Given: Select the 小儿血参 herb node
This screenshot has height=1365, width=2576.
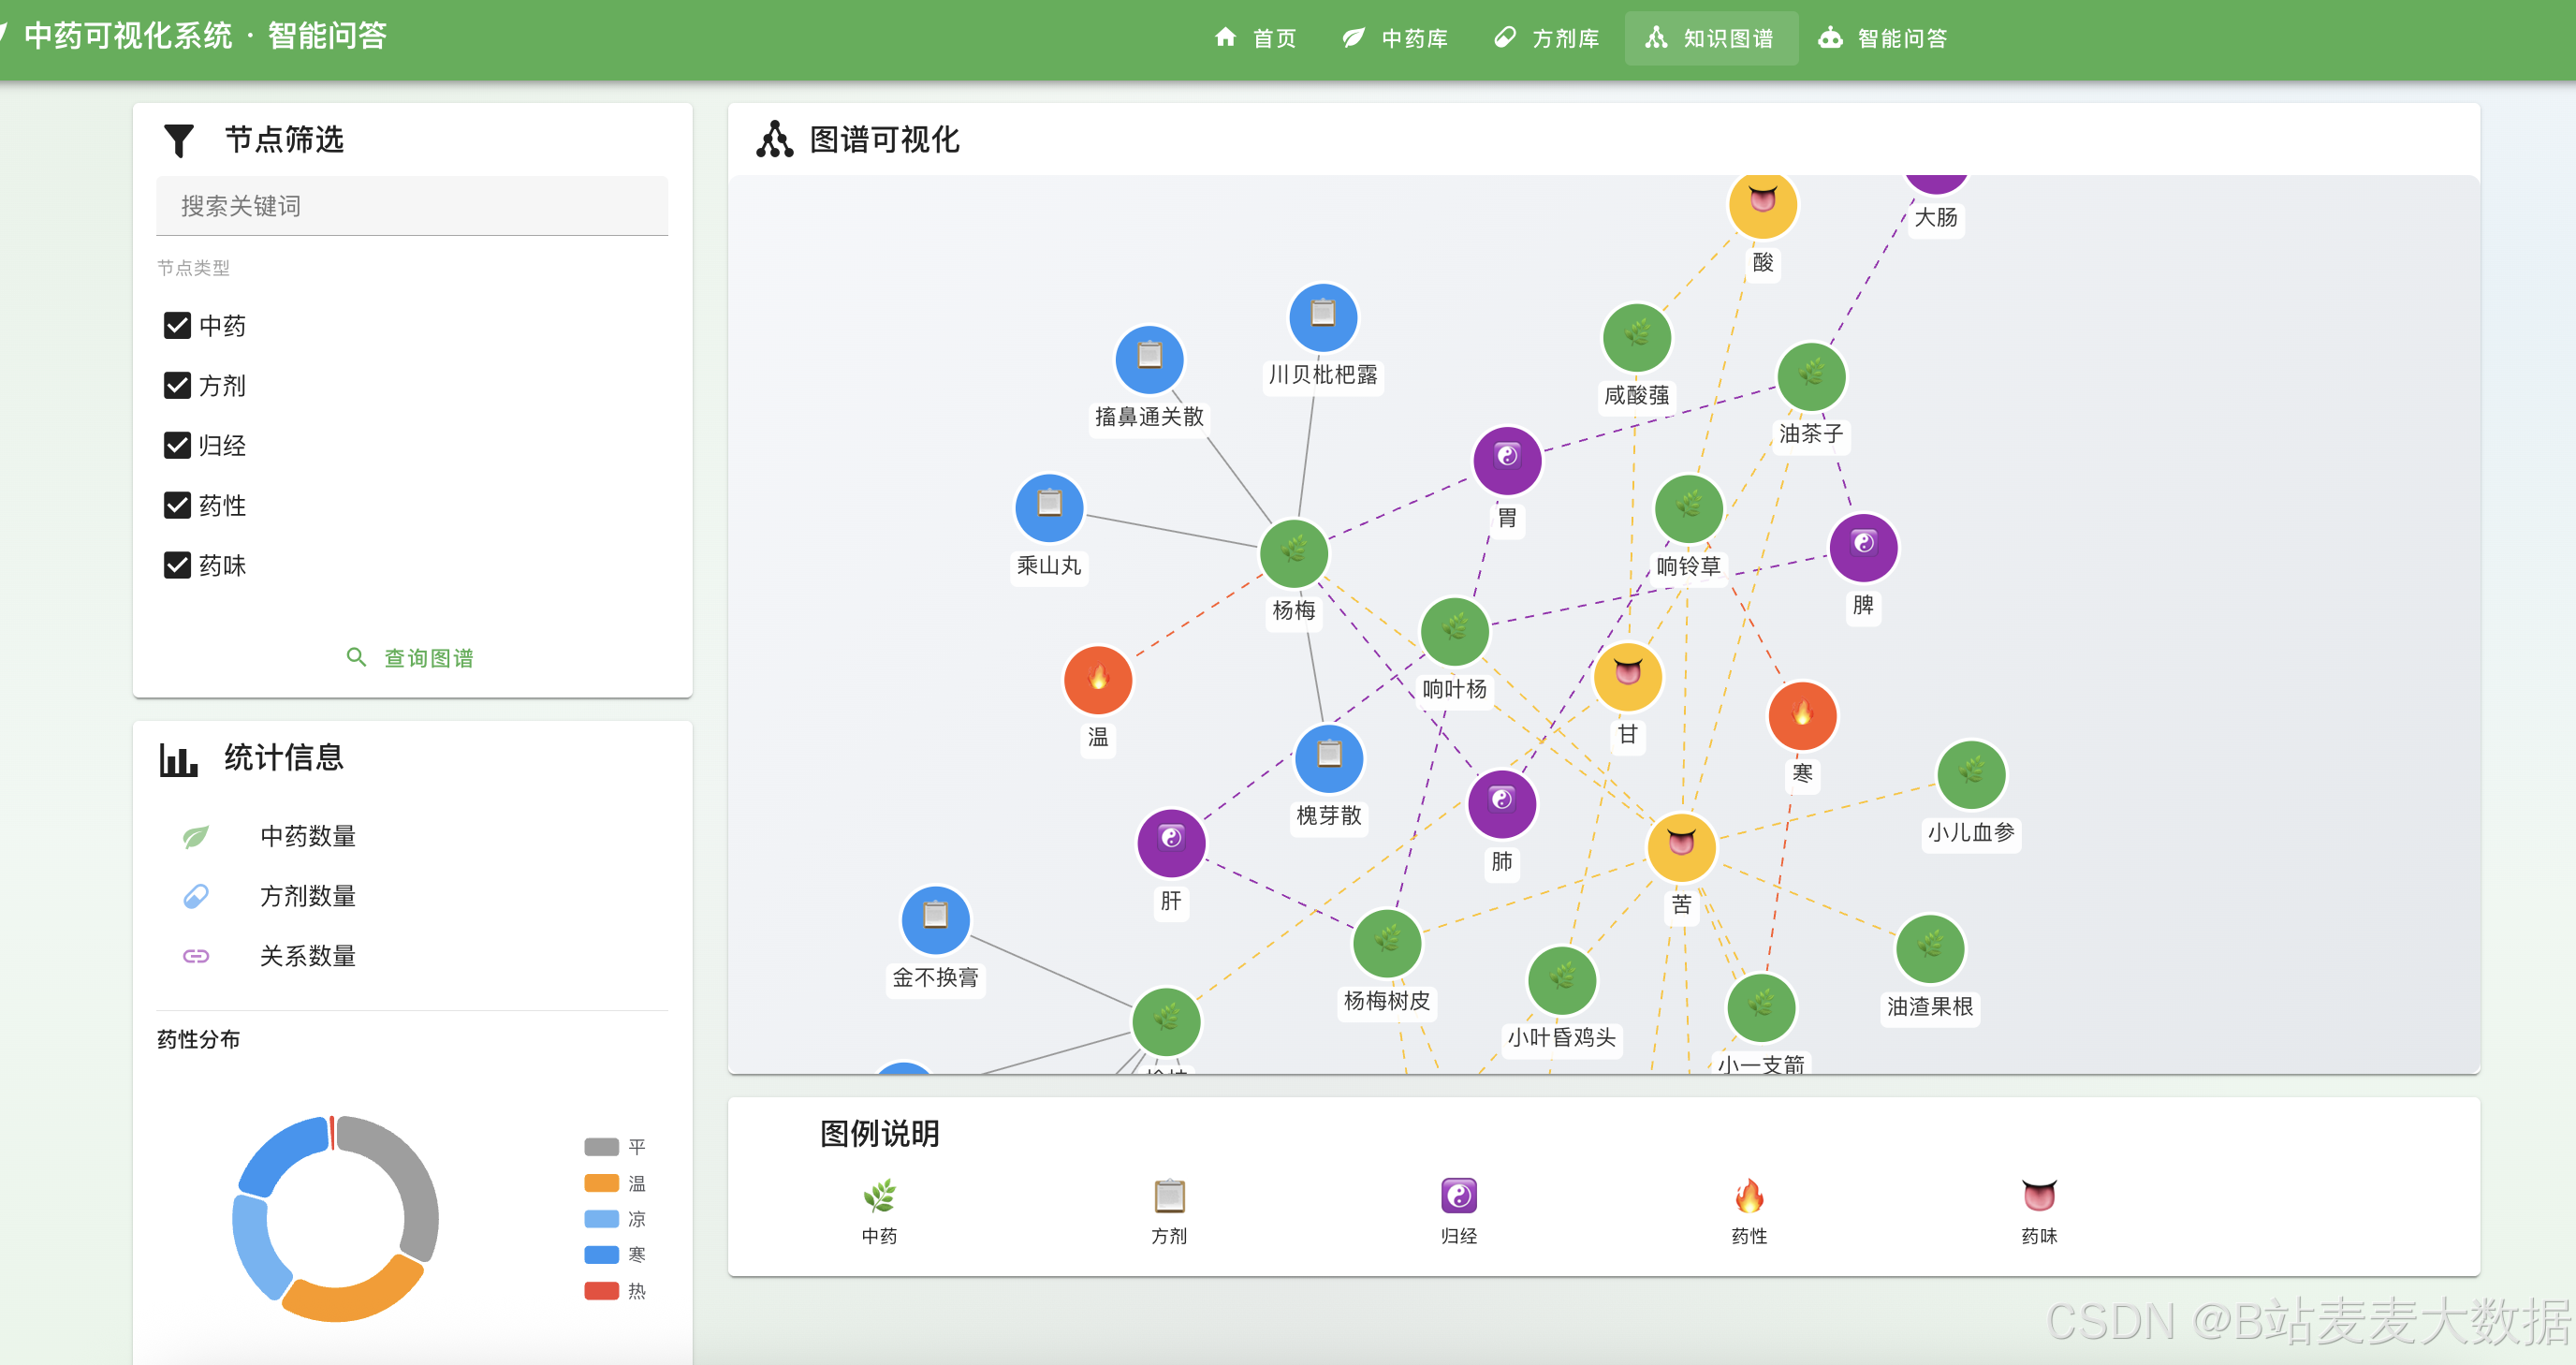Looking at the screenshot, I should point(1970,774).
